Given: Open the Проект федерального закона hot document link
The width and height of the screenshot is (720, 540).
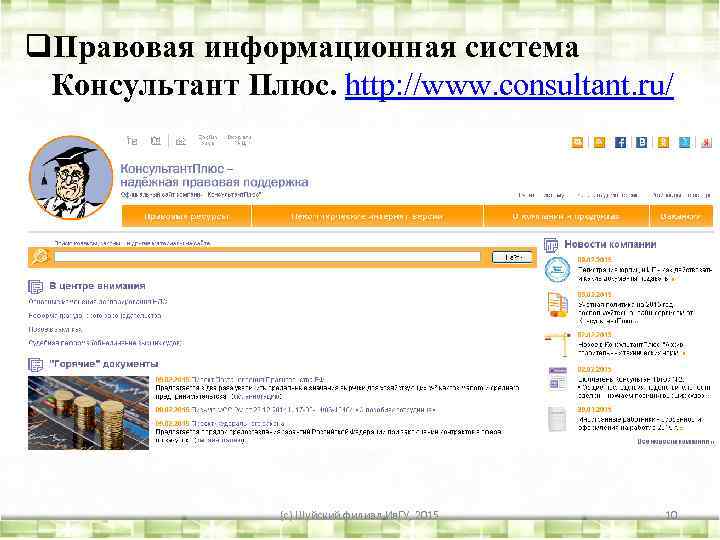Looking at the screenshot, I should [x=237, y=423].
